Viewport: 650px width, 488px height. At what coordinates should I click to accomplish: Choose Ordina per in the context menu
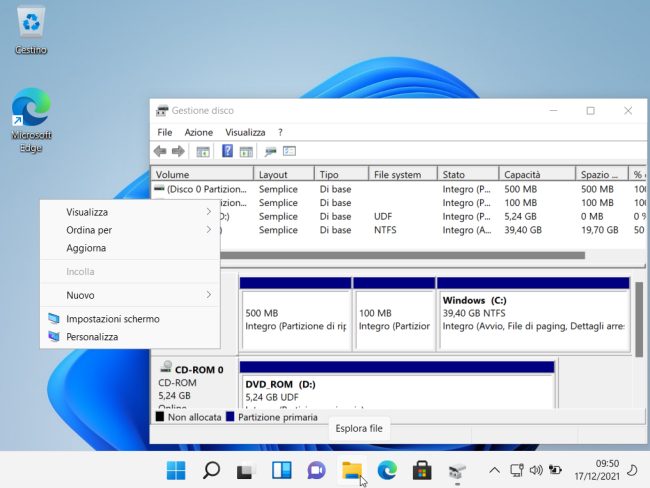130,230
